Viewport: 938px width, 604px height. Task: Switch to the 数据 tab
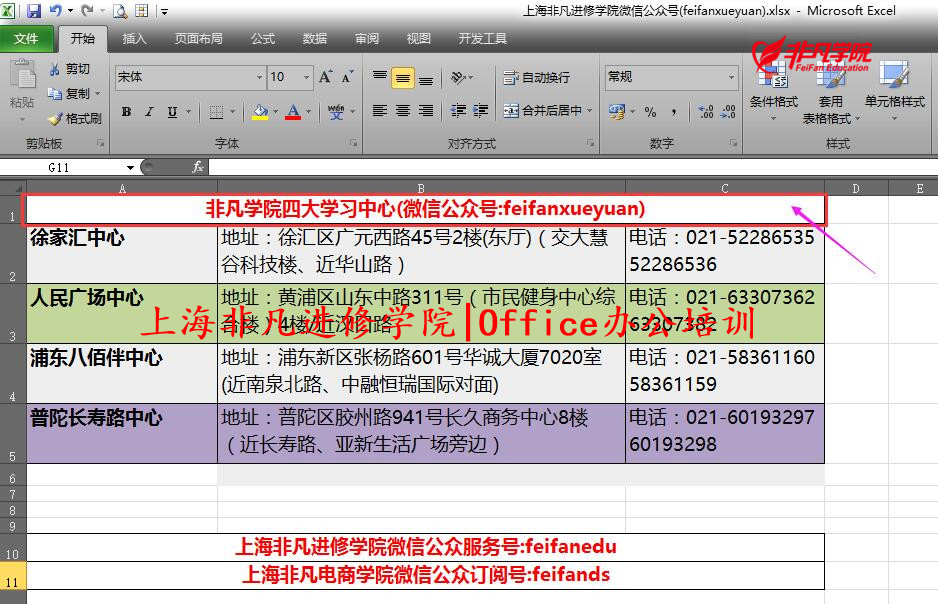315,39
